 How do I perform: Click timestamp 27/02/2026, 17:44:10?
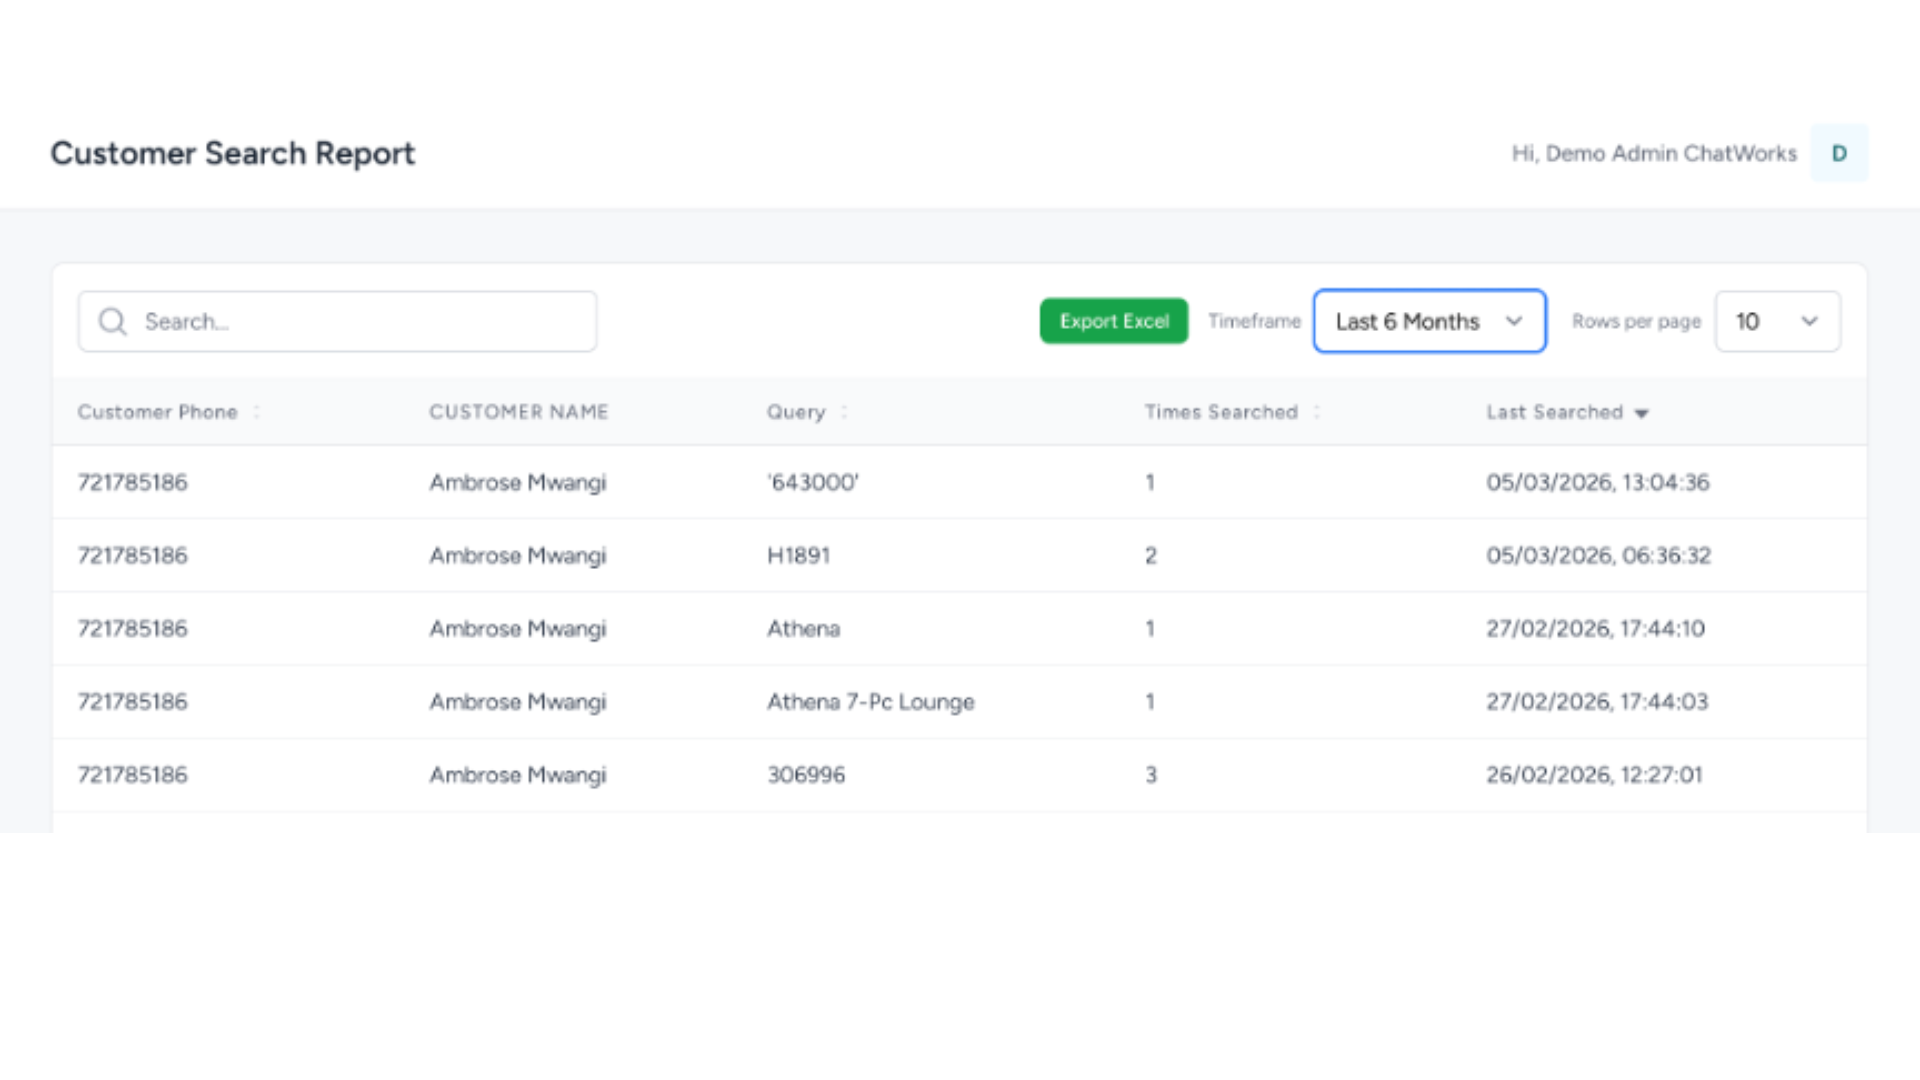pos(1595,628)
